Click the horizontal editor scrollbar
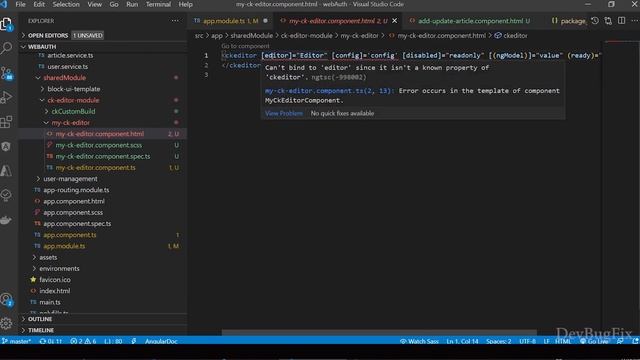Screen dimensions: 640x360 click(x=379, y=333)
